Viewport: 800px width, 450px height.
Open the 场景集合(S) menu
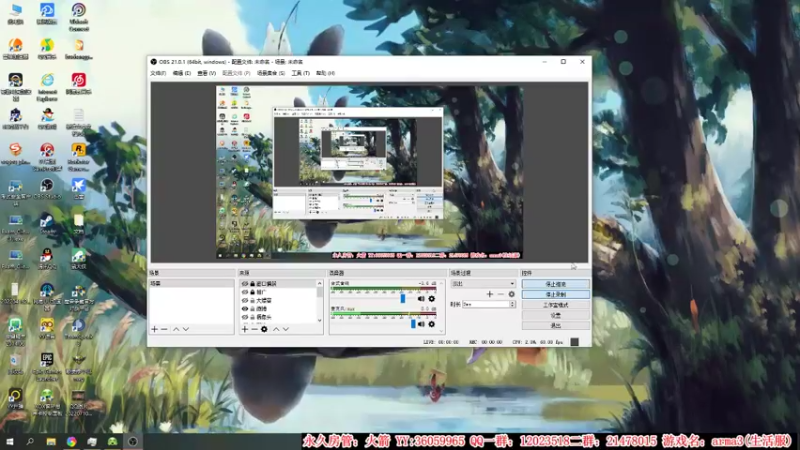270,73
